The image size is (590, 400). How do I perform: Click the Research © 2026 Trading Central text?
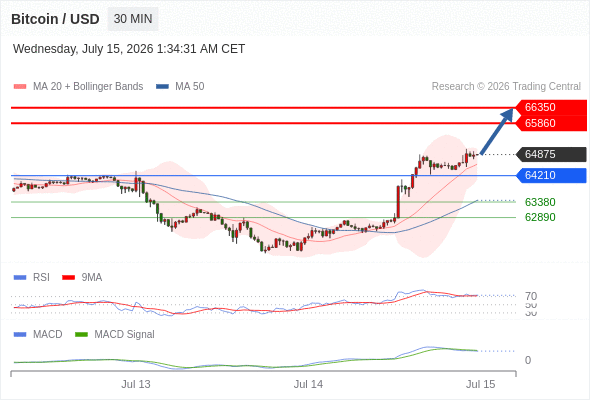pyautogui.click(x=506, y=87)
